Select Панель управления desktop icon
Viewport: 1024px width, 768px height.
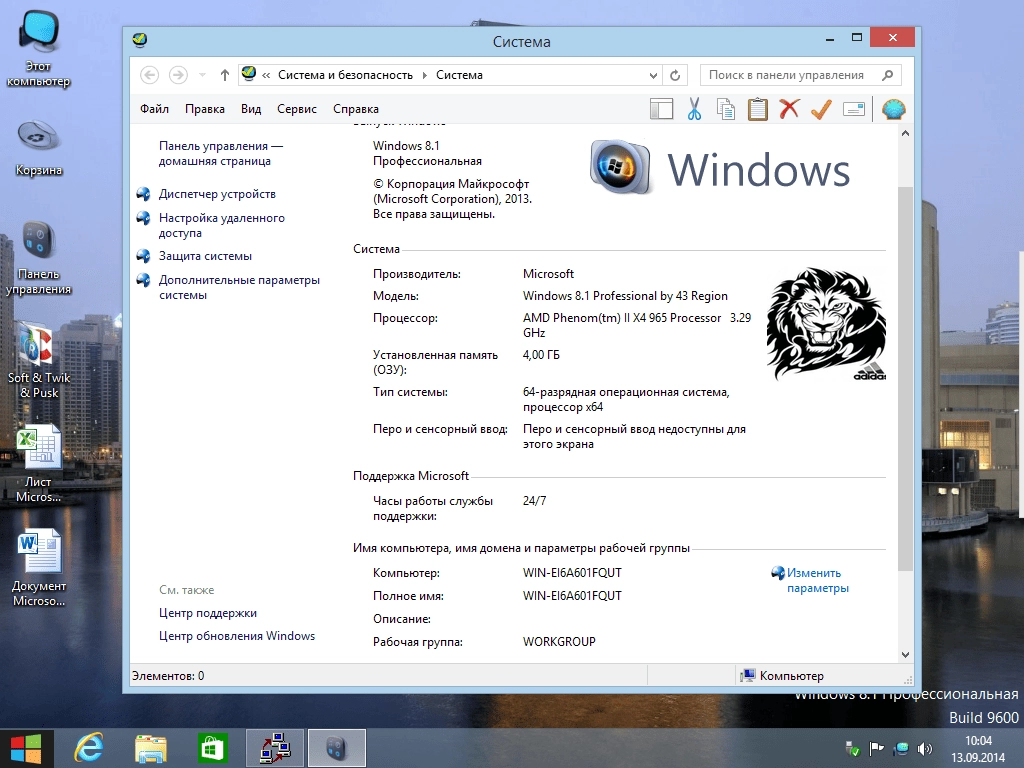[x=39, y=259]
